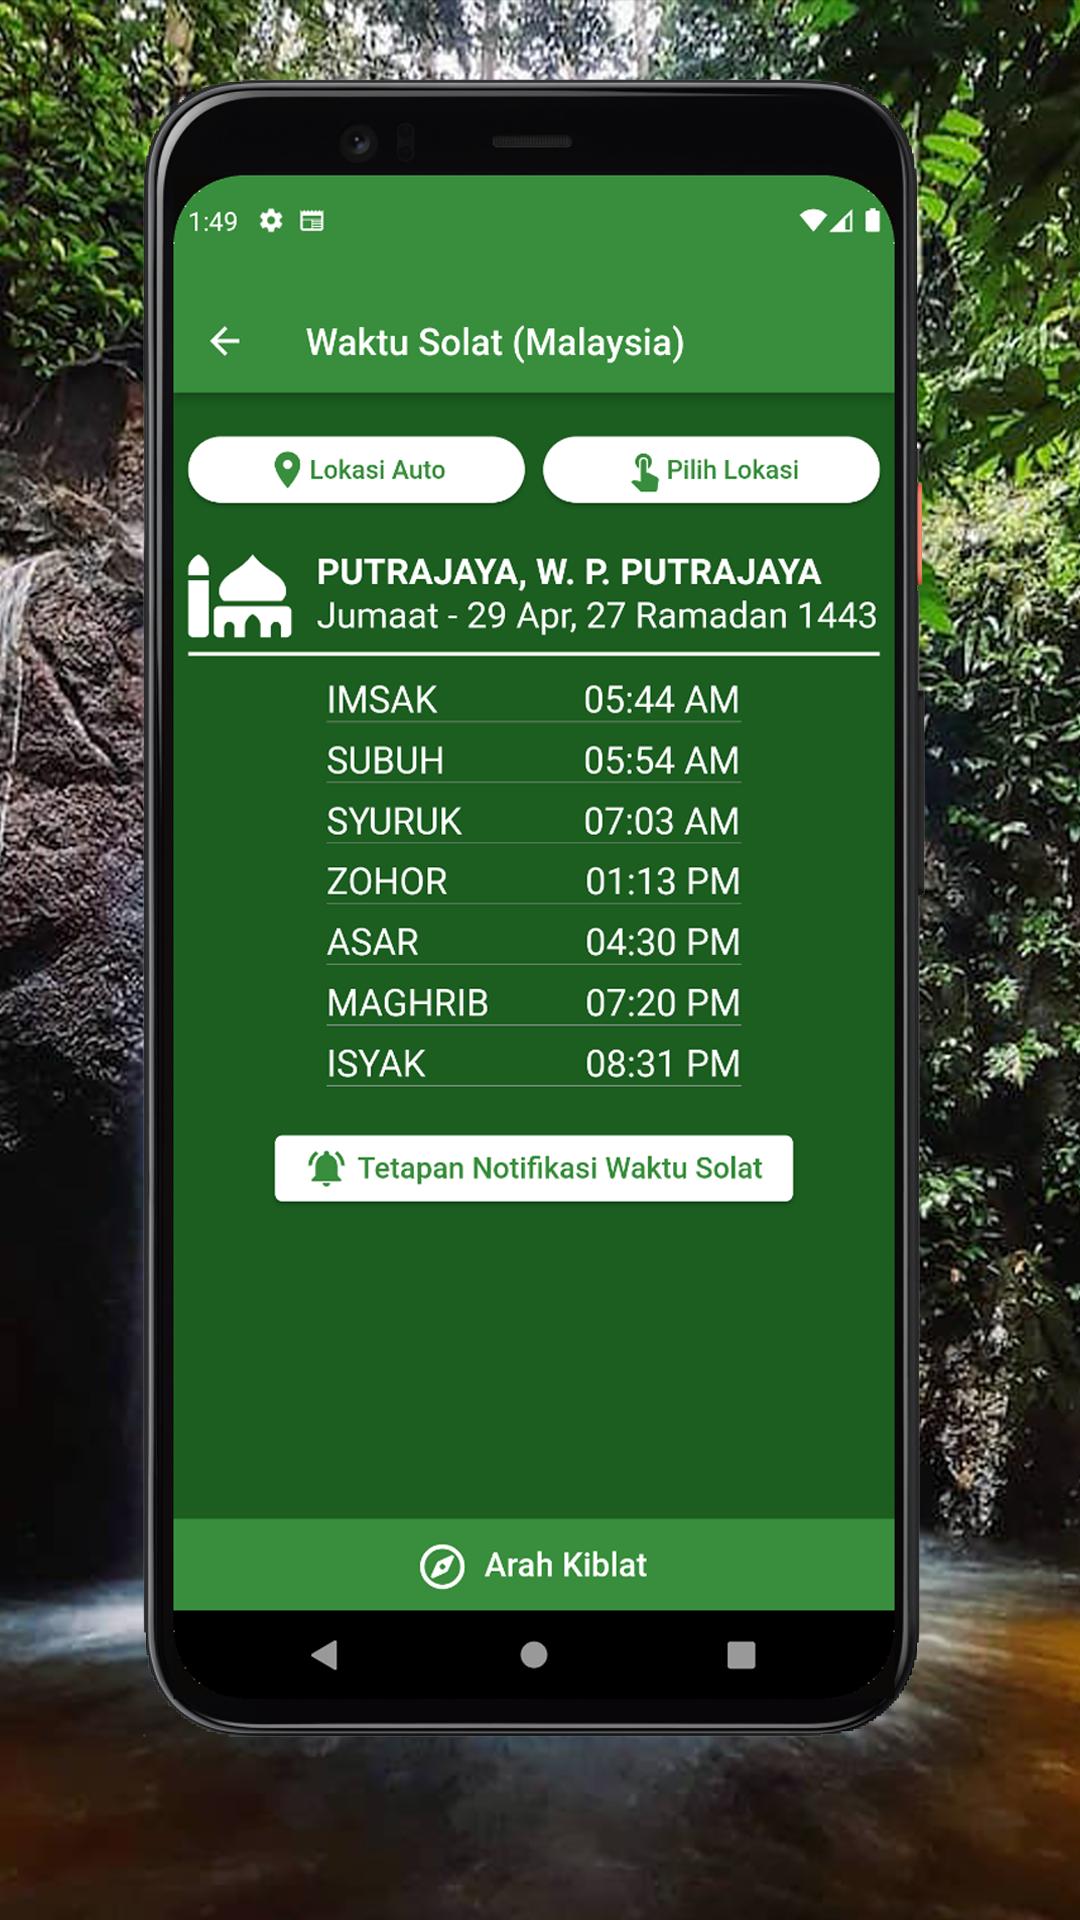Tap Android home circle button
Screen dimensions: 1080x1920
pyautogui.click(x=534, y=1655)
